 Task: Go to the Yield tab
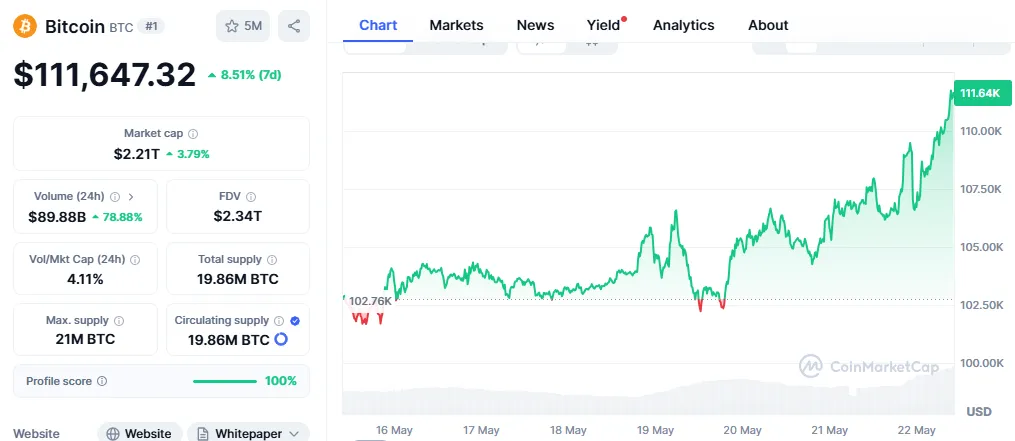coord(603,25)
